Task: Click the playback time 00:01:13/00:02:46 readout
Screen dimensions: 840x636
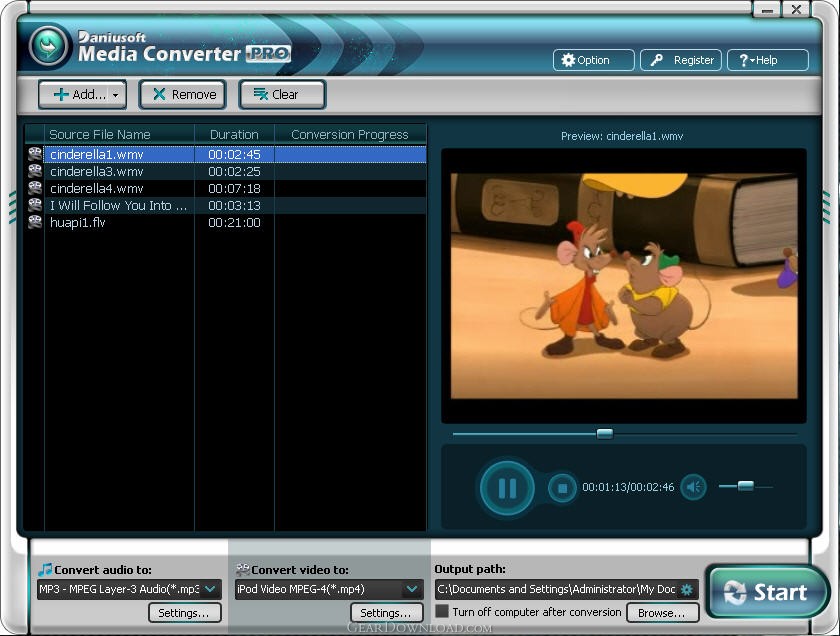Action: pyautogui.click(x=628, y=487)
